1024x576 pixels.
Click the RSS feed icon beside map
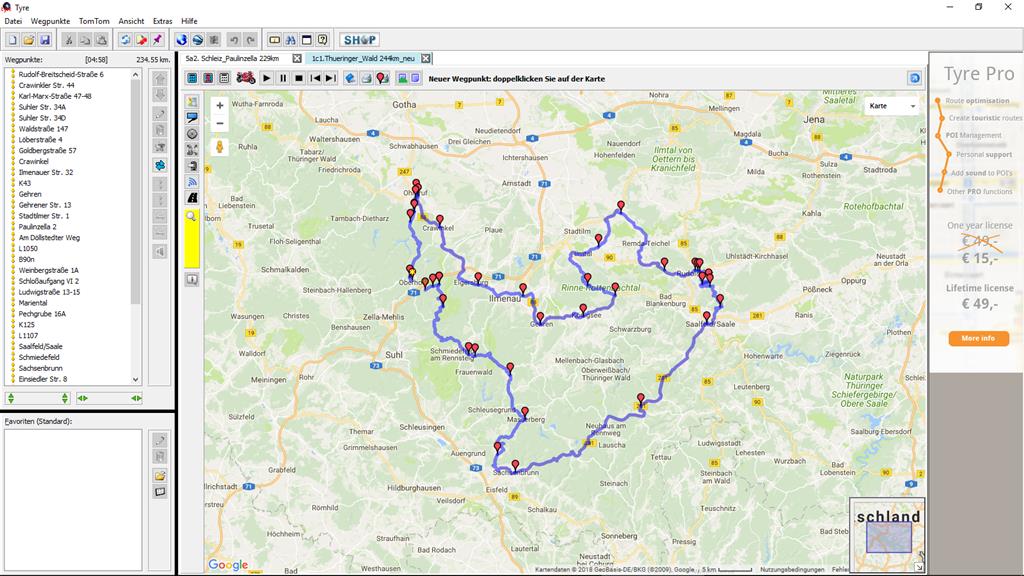192,182
